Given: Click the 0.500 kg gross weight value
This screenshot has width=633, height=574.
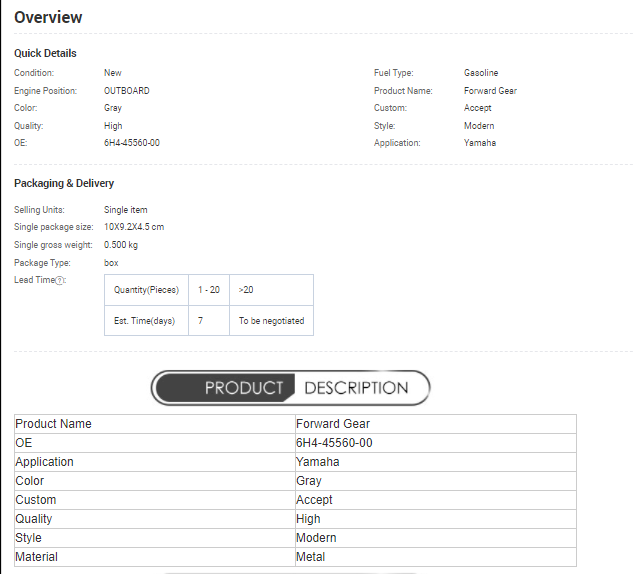Looking at the screenshot, I should (x=121, y=245).
